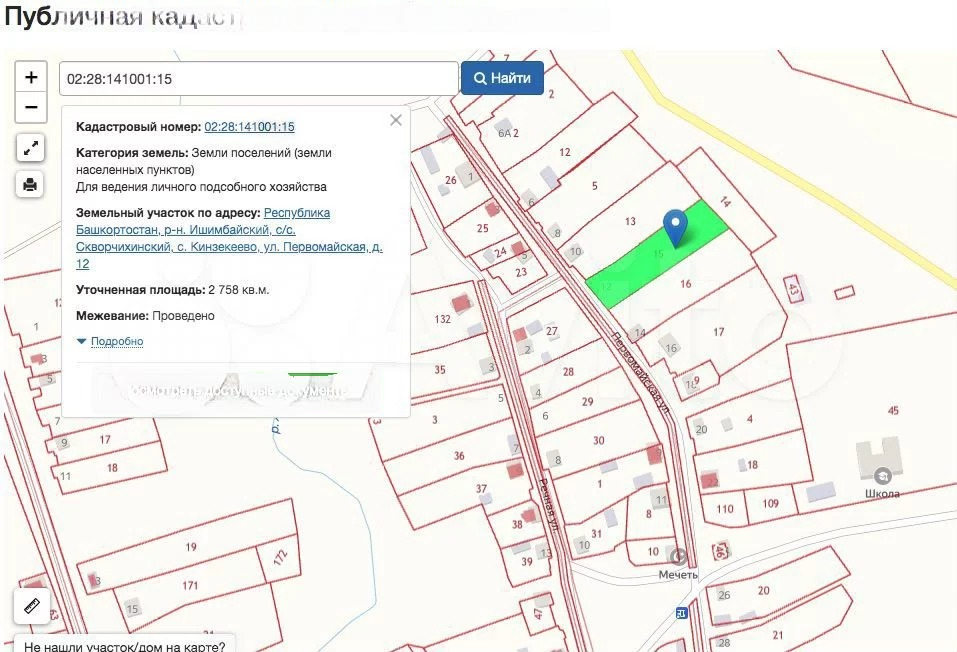Zoom out with the minus button

click(x=31, y=107)
